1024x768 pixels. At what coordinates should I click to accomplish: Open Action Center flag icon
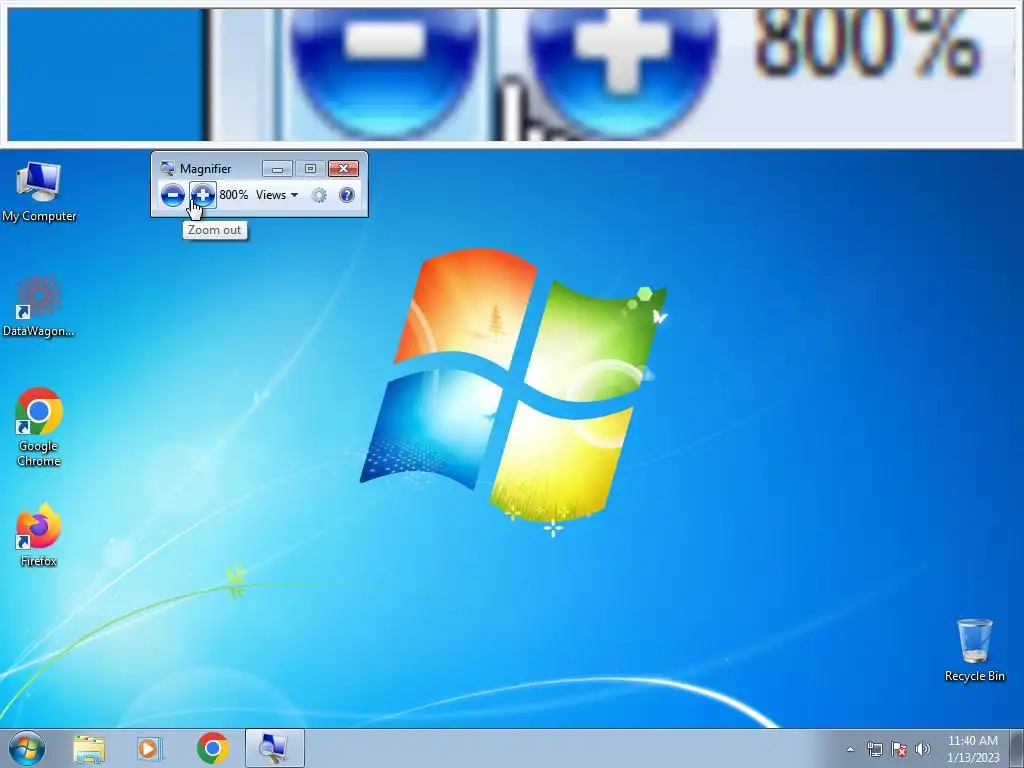(899, 749)
